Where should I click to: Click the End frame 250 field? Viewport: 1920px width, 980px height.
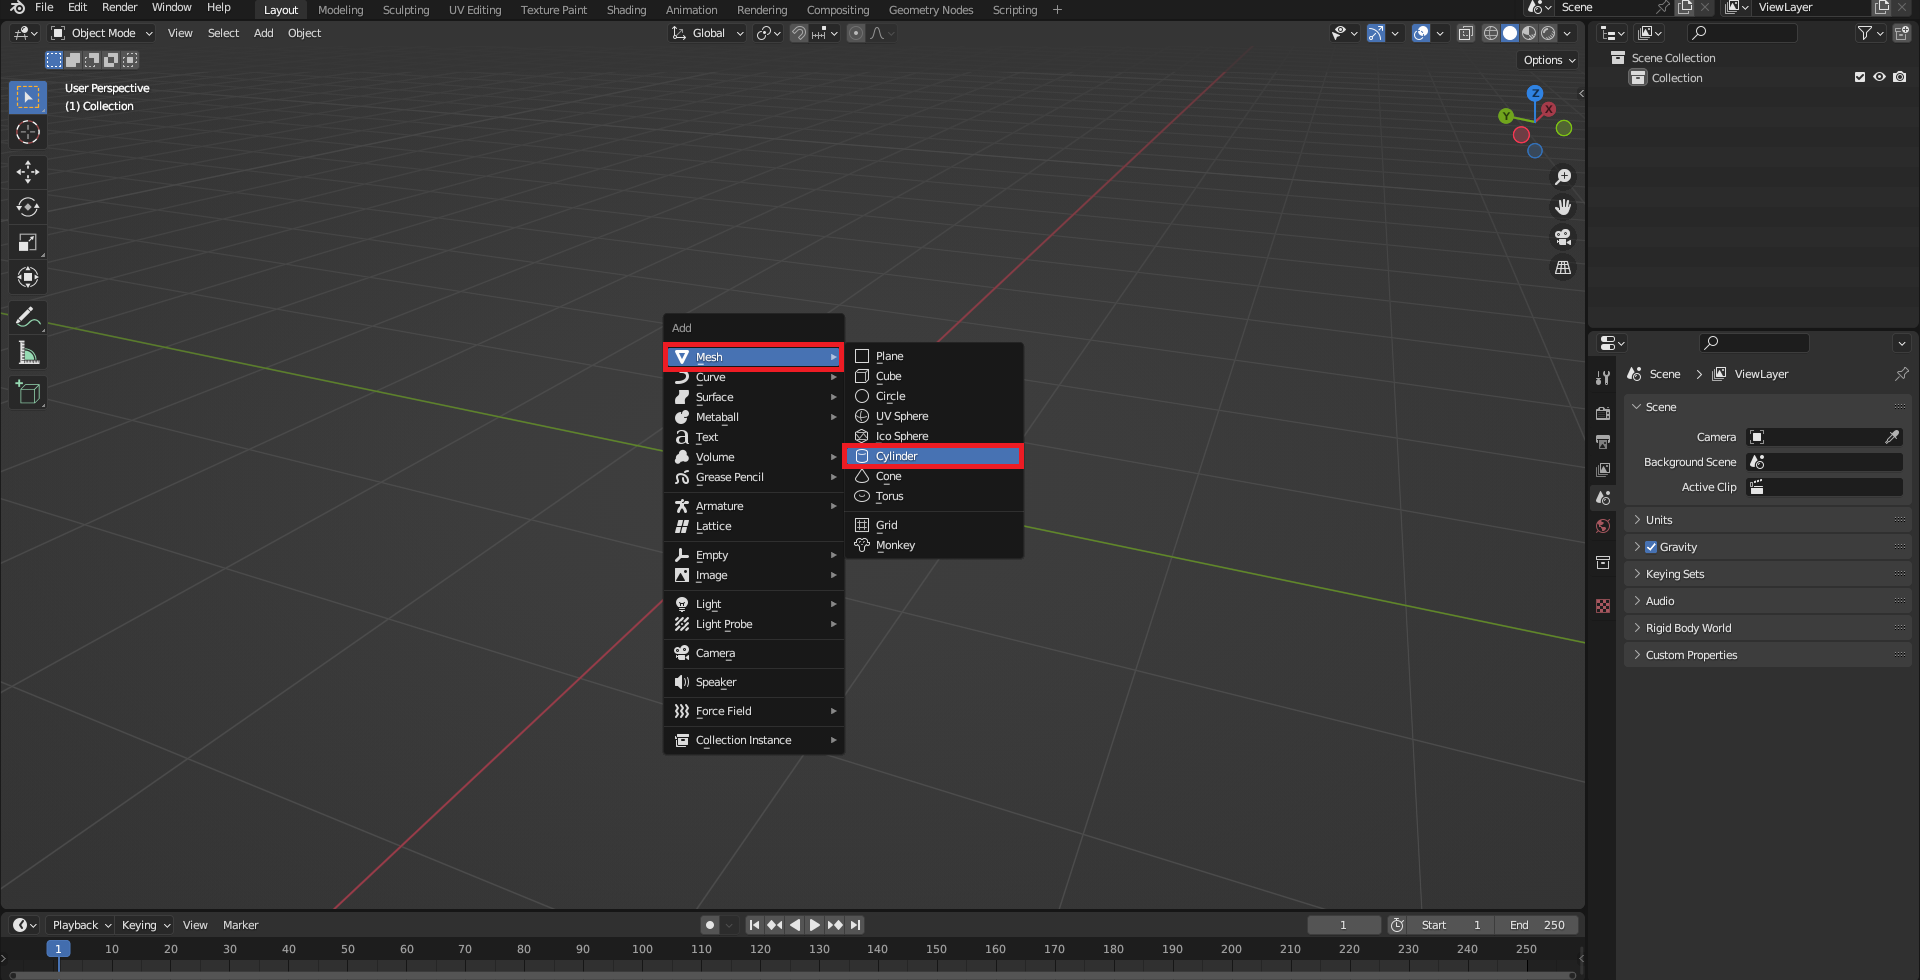pyautogui.click(x=1538, y=925)
